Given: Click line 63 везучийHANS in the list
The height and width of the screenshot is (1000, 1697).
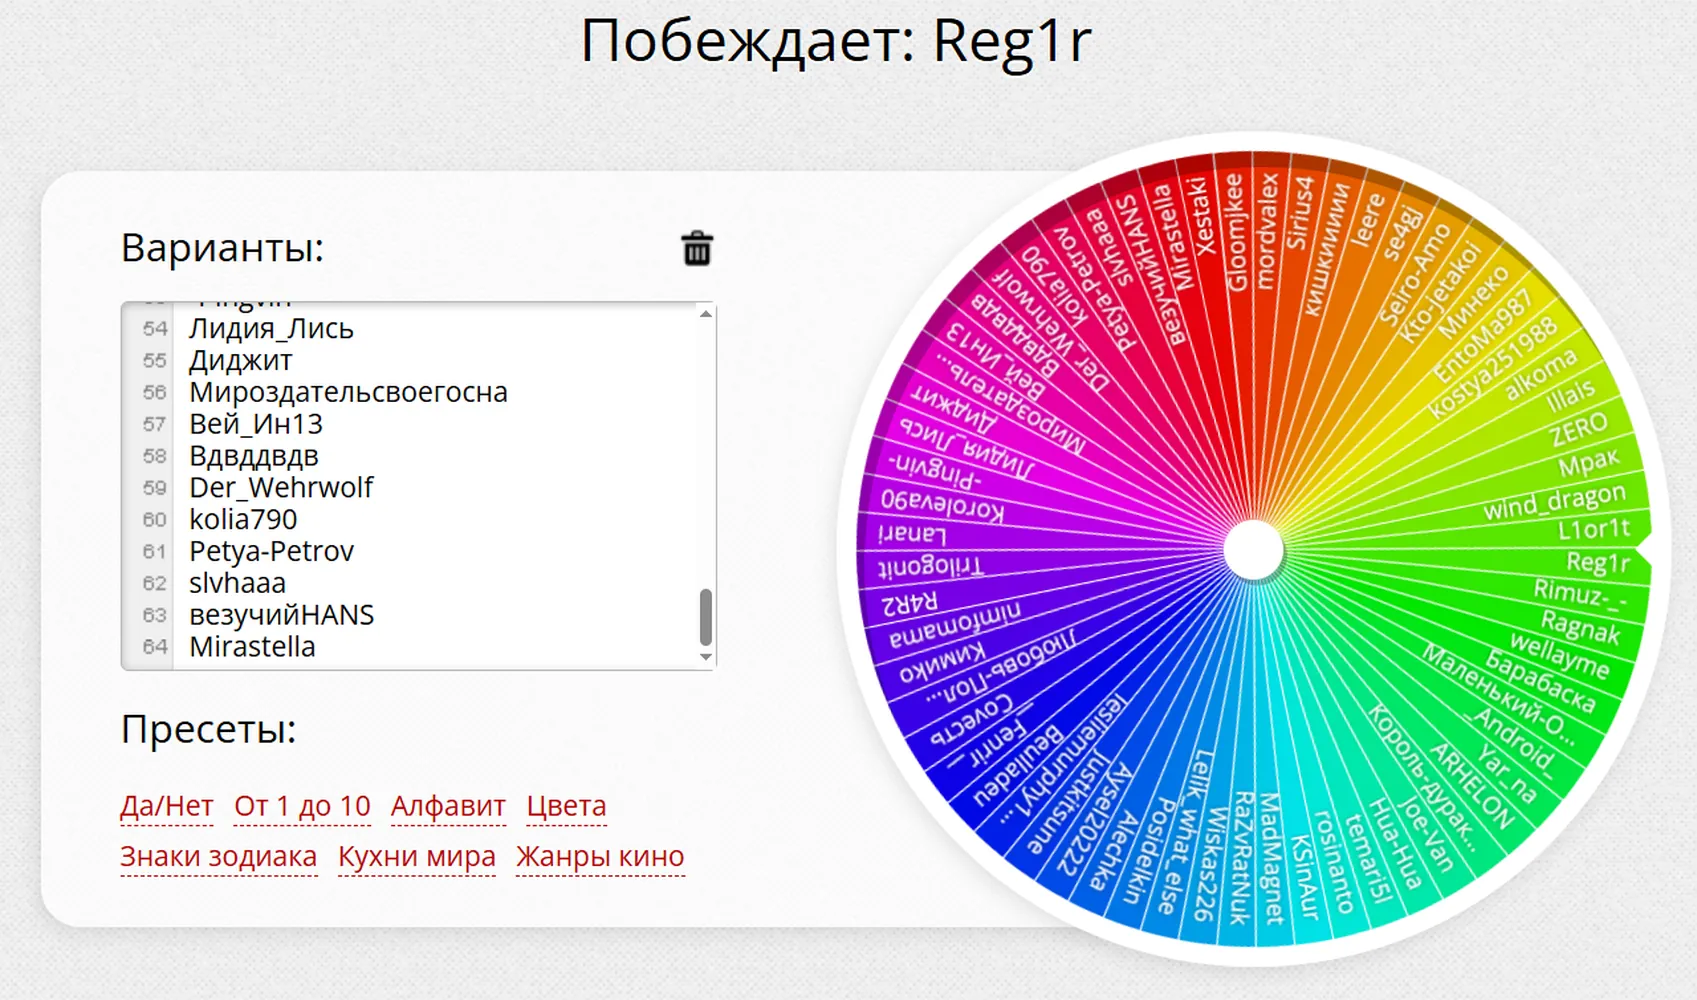Looking at the screenshot, I should click(x=281, y=615).
